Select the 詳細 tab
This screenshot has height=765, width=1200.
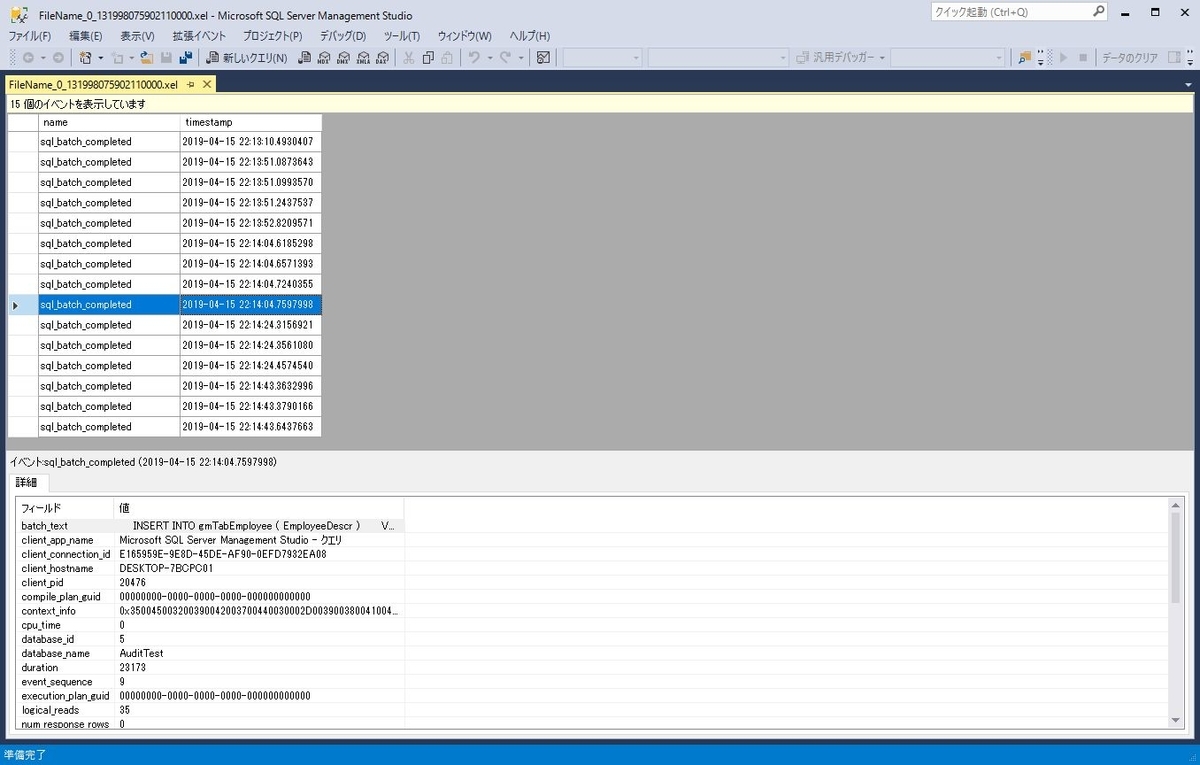[x=26, y=483]
